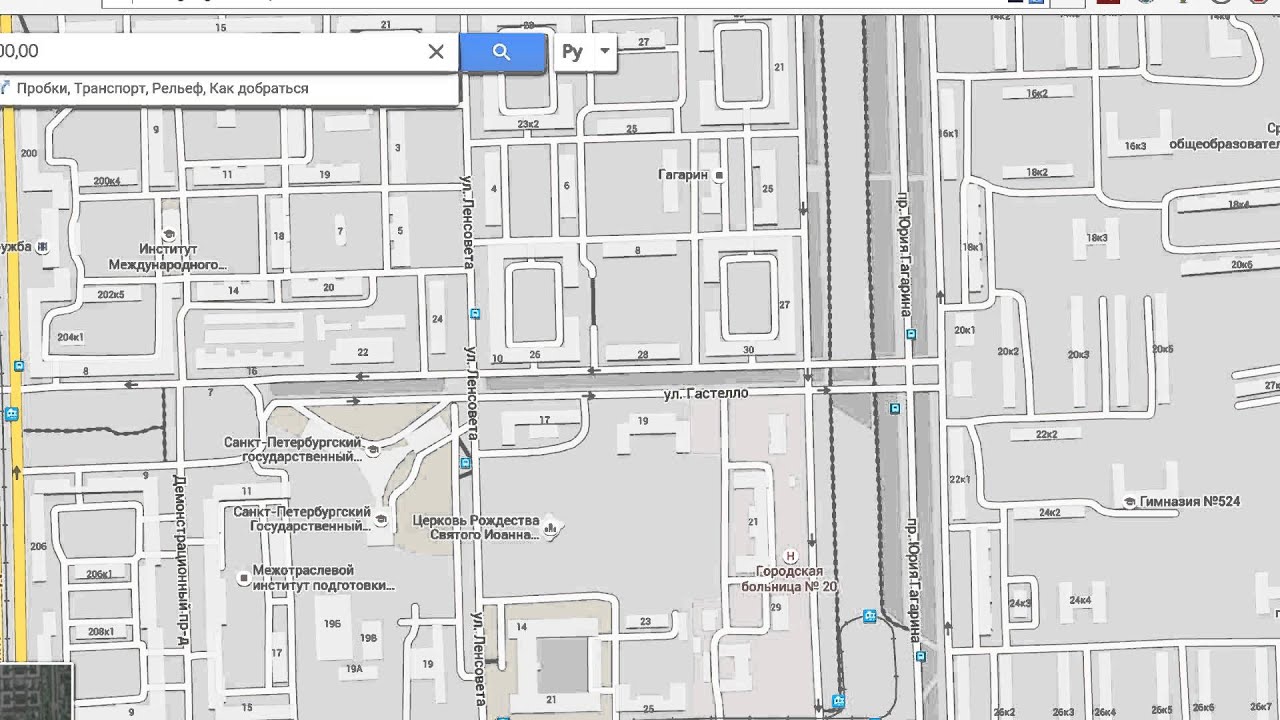
Task: Select the lower Санкт-Петербургский Государственный marker icon
Action: point(380,518)
